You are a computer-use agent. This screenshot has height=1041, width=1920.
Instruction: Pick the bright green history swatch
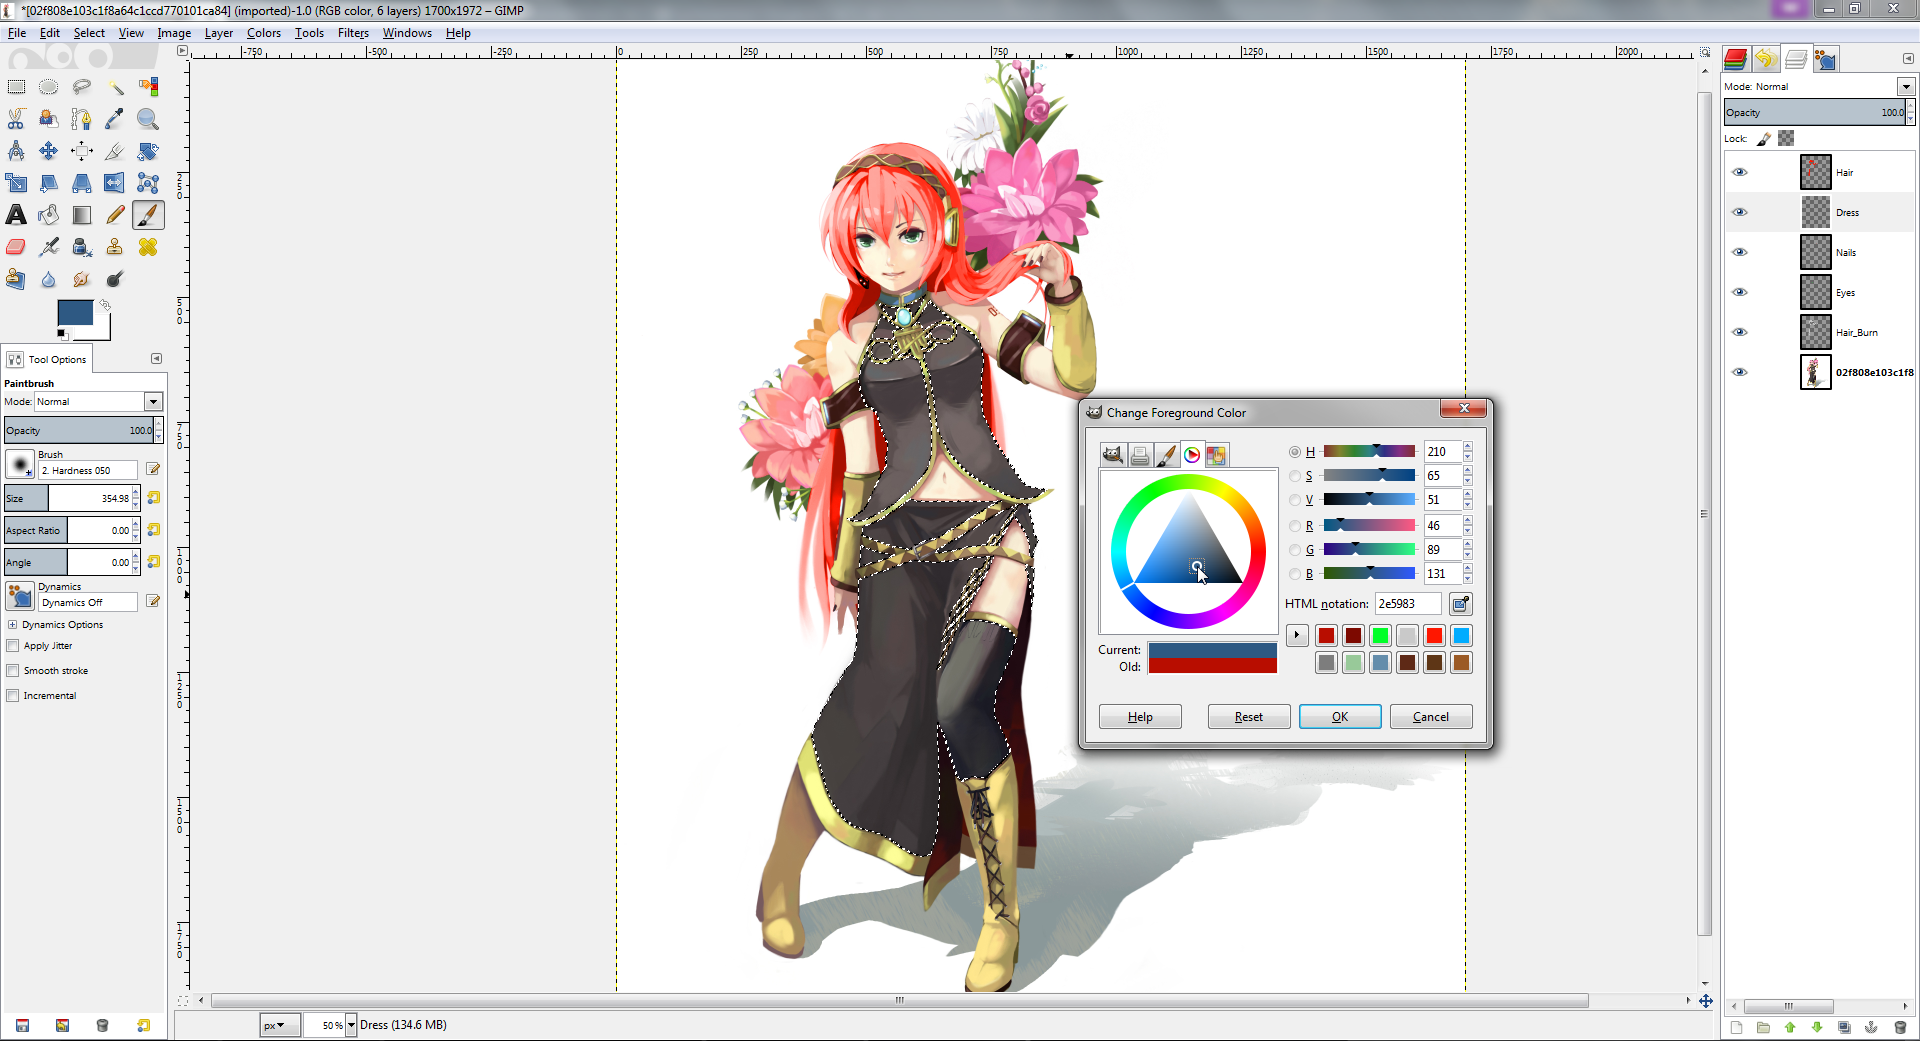pyautogui.click(x=1380, y=636)
